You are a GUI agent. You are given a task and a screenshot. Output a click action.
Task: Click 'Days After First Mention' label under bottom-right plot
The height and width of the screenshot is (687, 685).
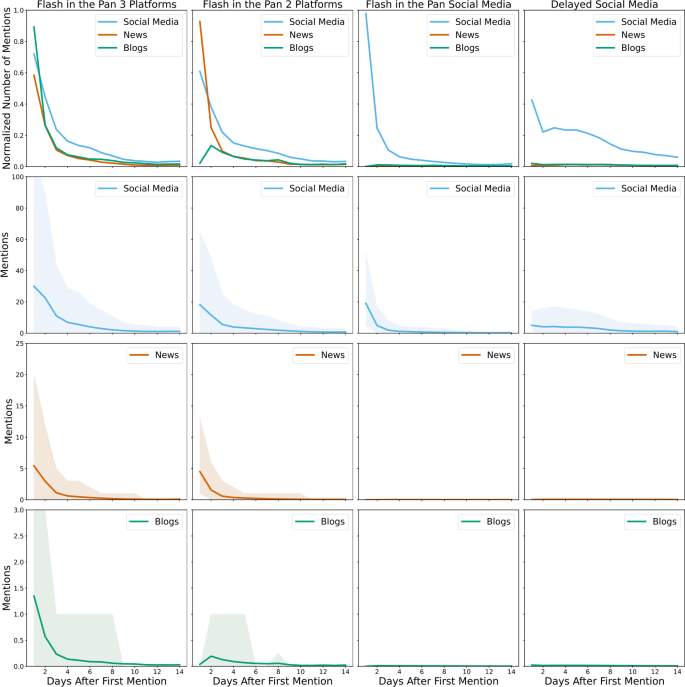pos(601,680)
